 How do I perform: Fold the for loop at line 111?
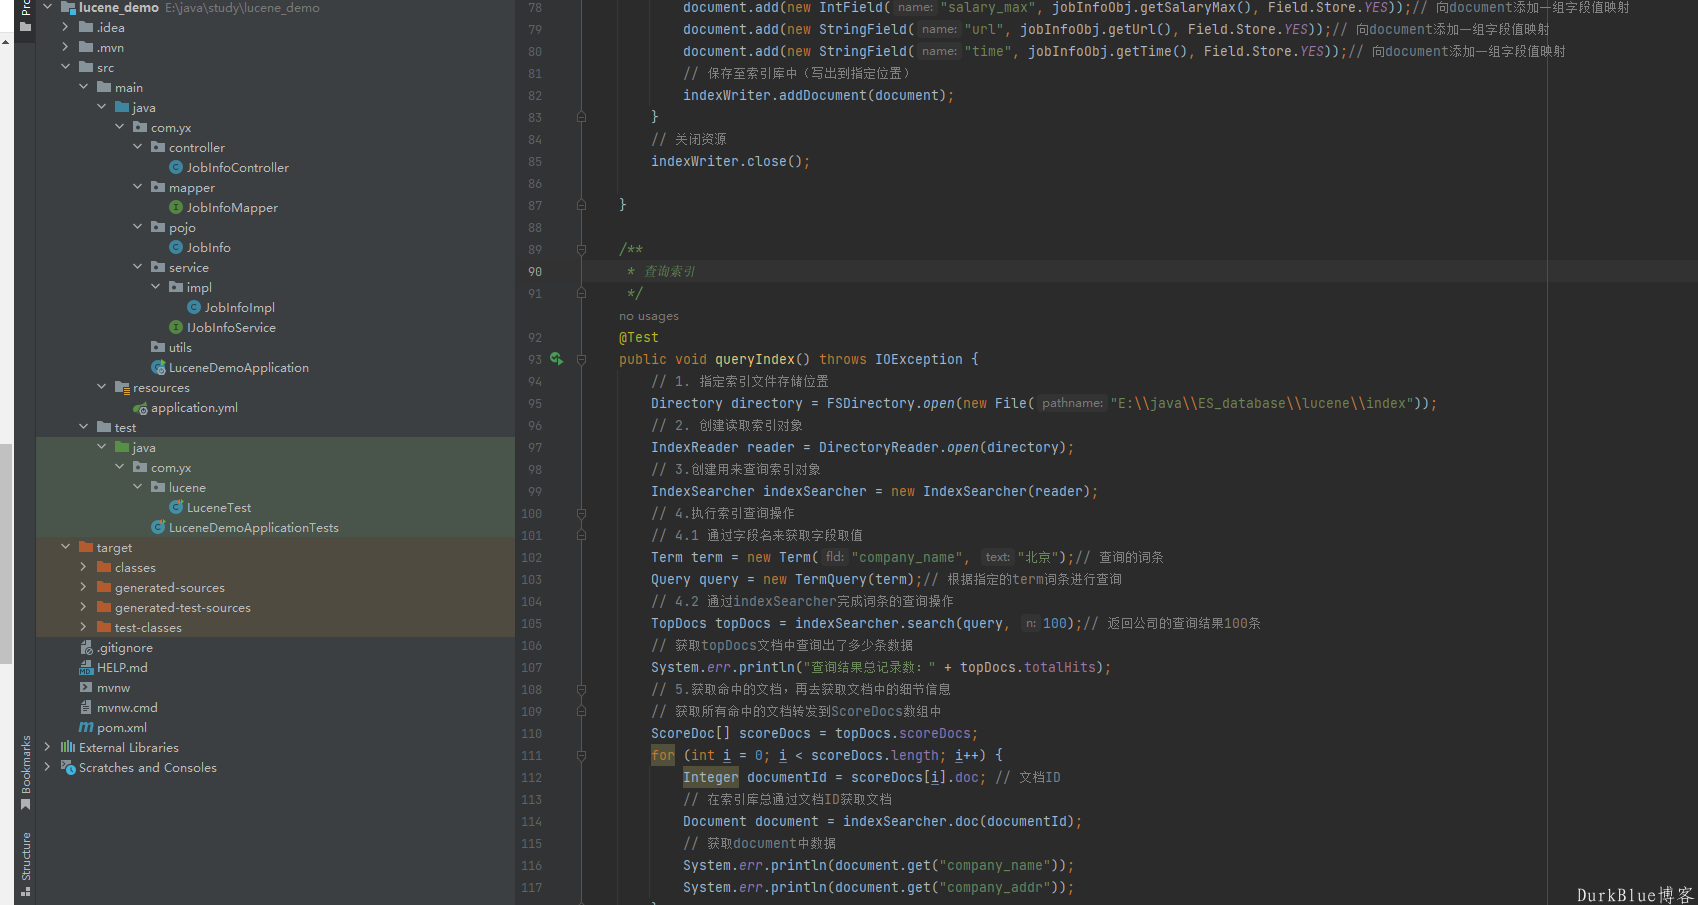pyautogui.click(x=581, y=755)
